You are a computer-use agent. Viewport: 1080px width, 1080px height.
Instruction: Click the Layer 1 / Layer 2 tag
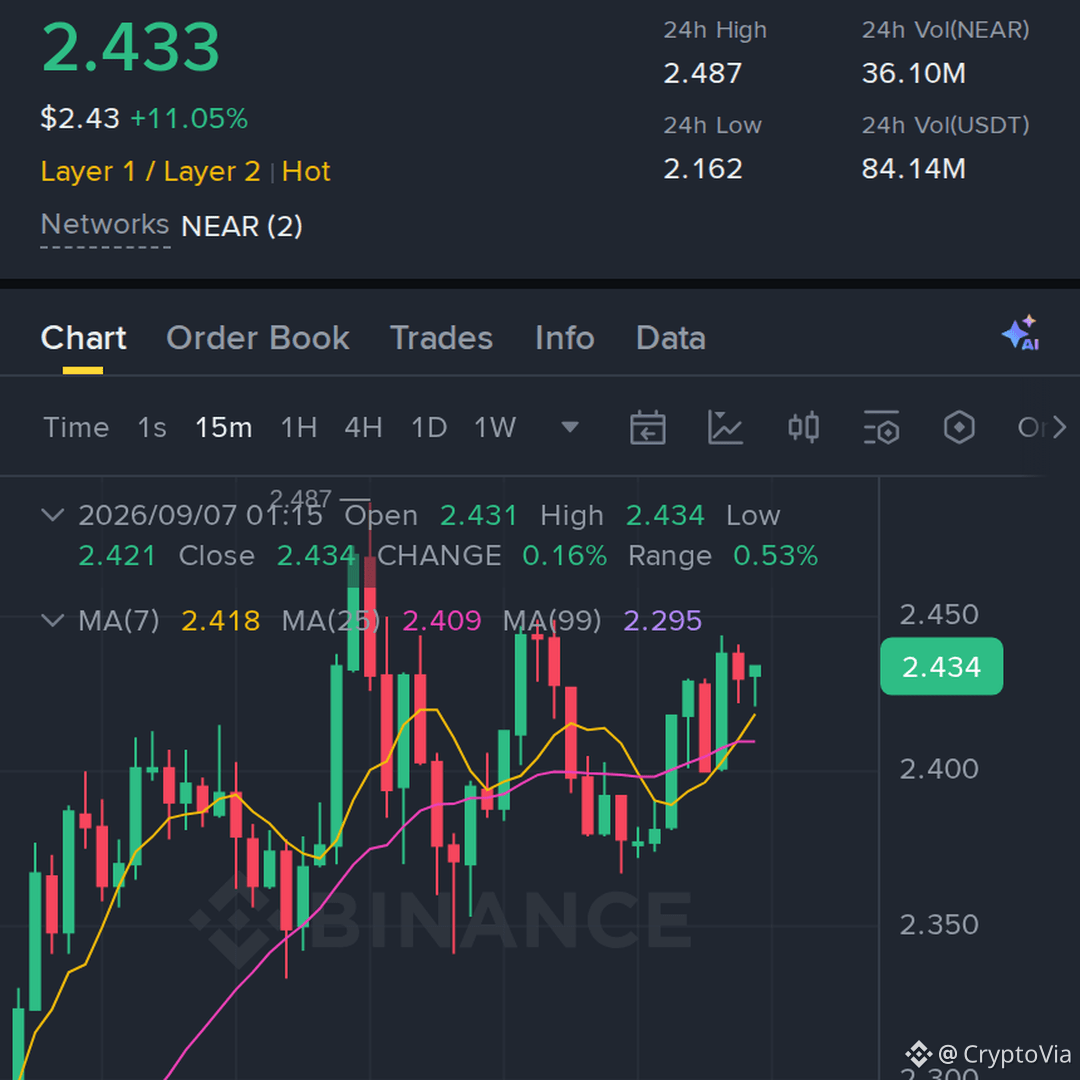coord(150,172)
